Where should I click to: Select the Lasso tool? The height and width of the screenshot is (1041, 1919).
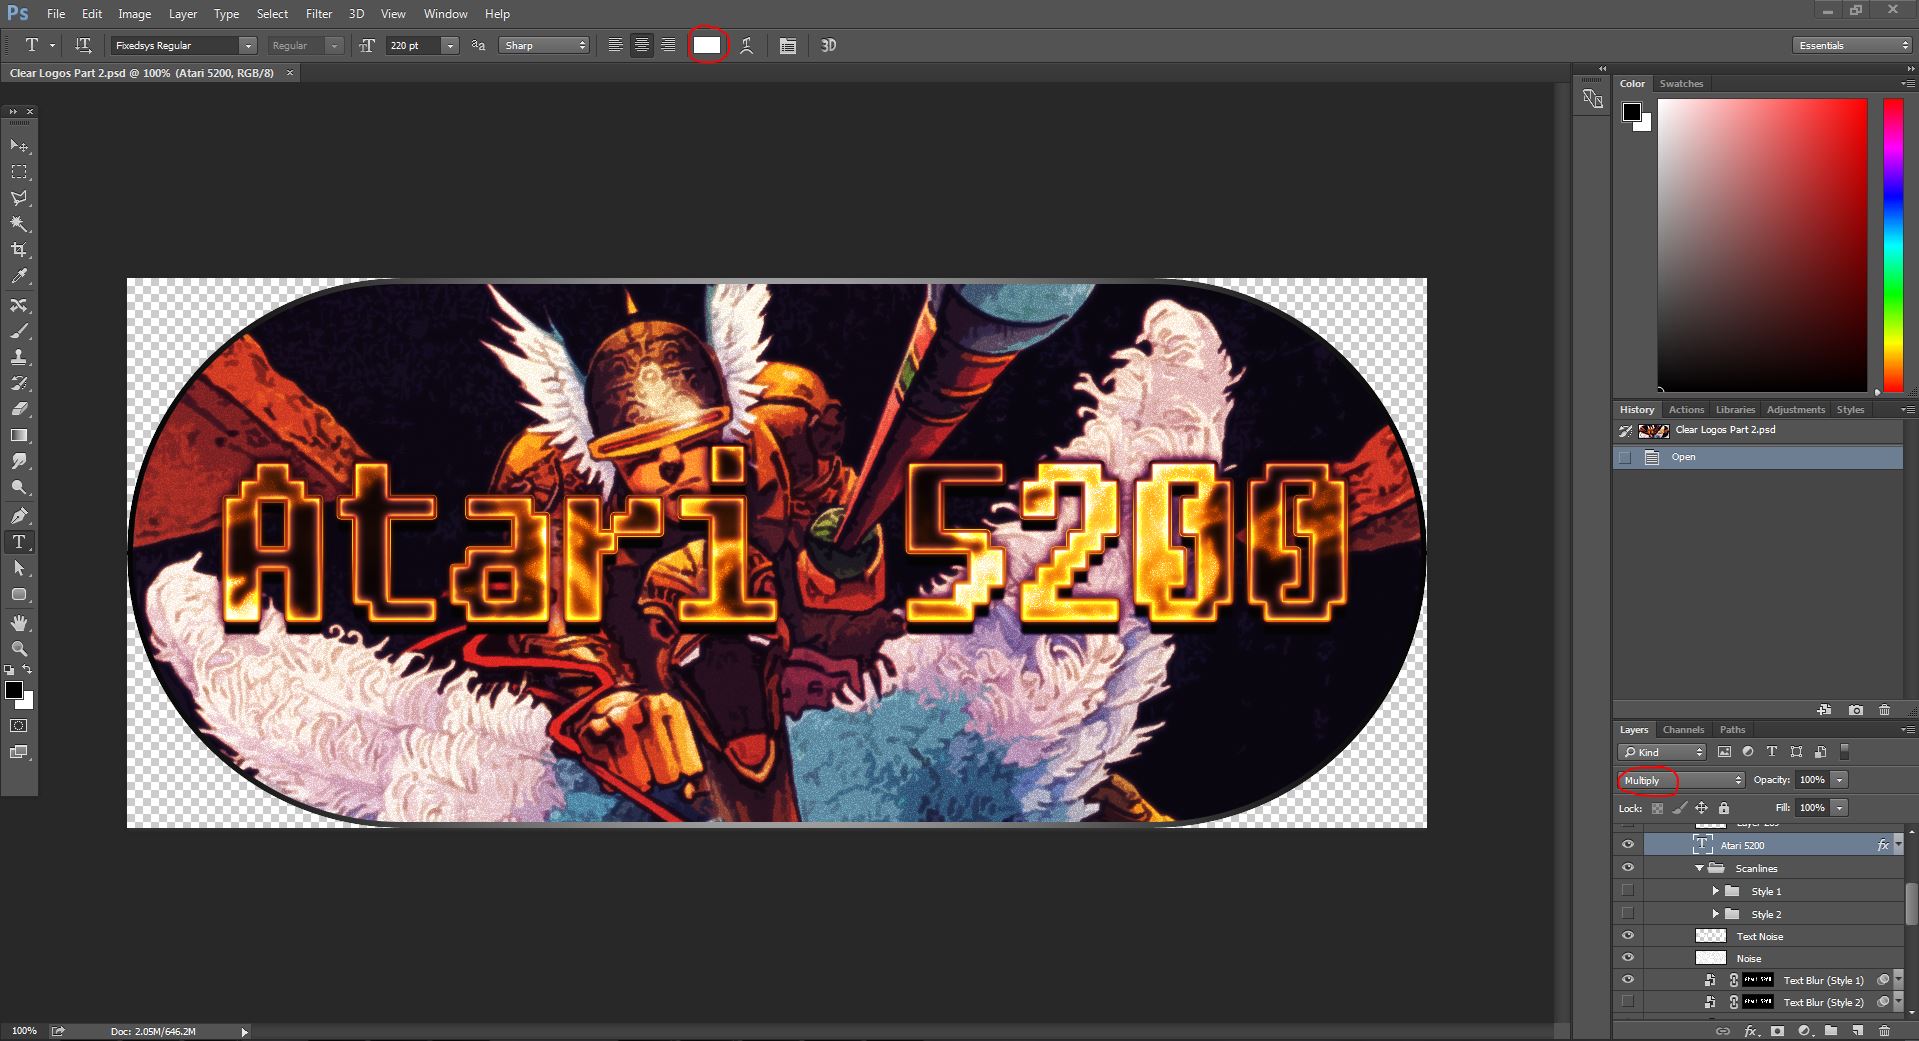pos(19,198)
